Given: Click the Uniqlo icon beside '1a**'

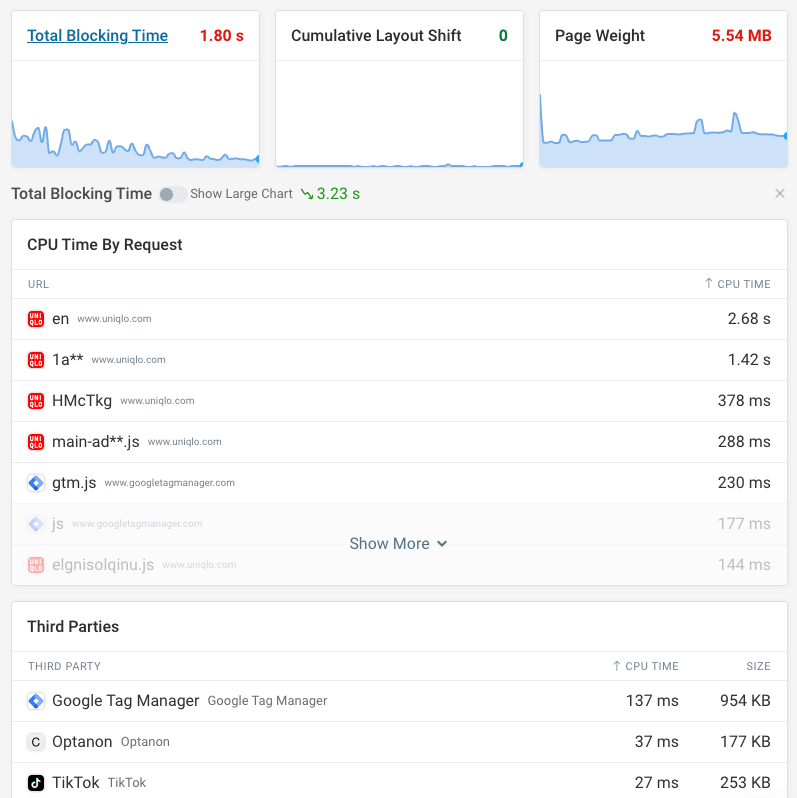Looking at the screenshot, I should pos(36,360).
